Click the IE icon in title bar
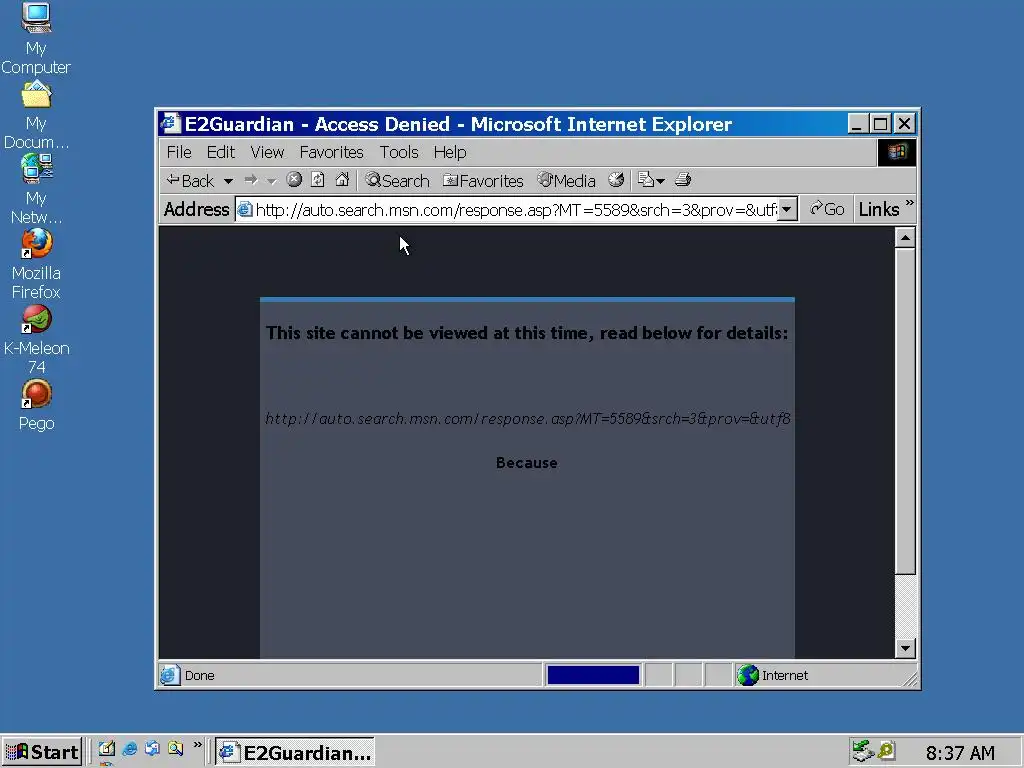The height and width of the screenshot is (768, 1024). [x=171, y=123]
